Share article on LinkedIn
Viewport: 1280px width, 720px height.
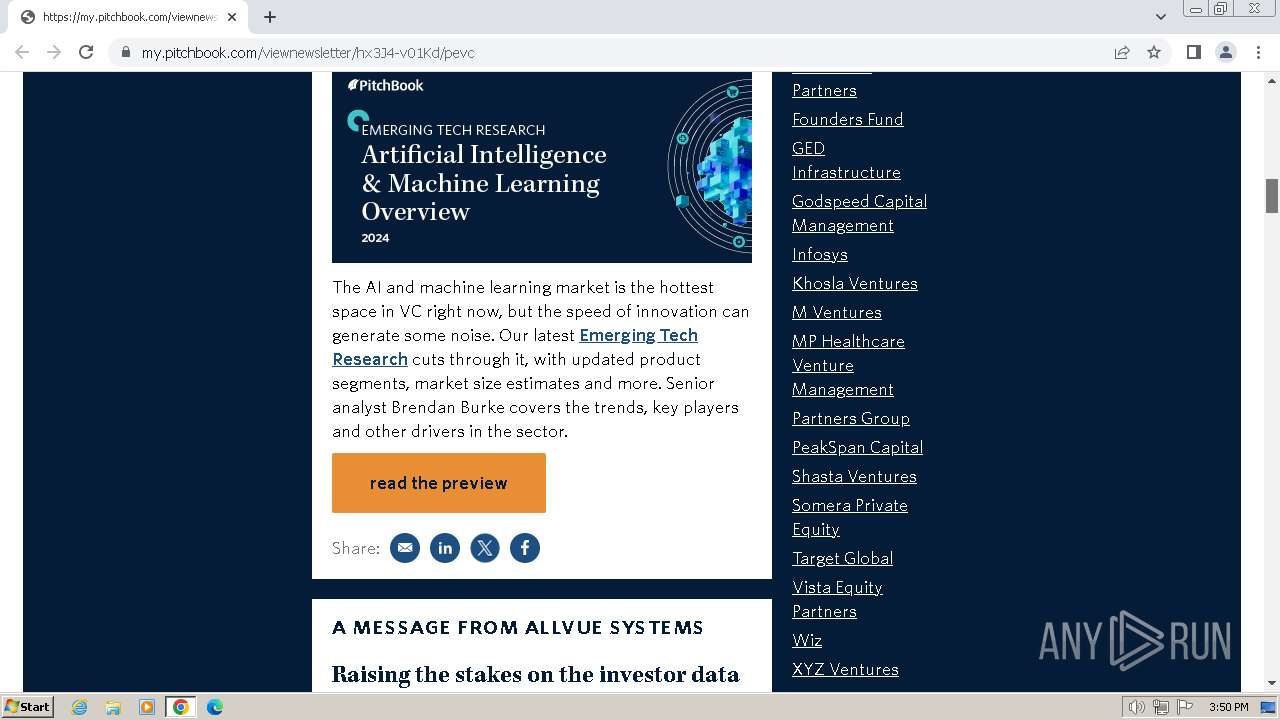(445, 548)
